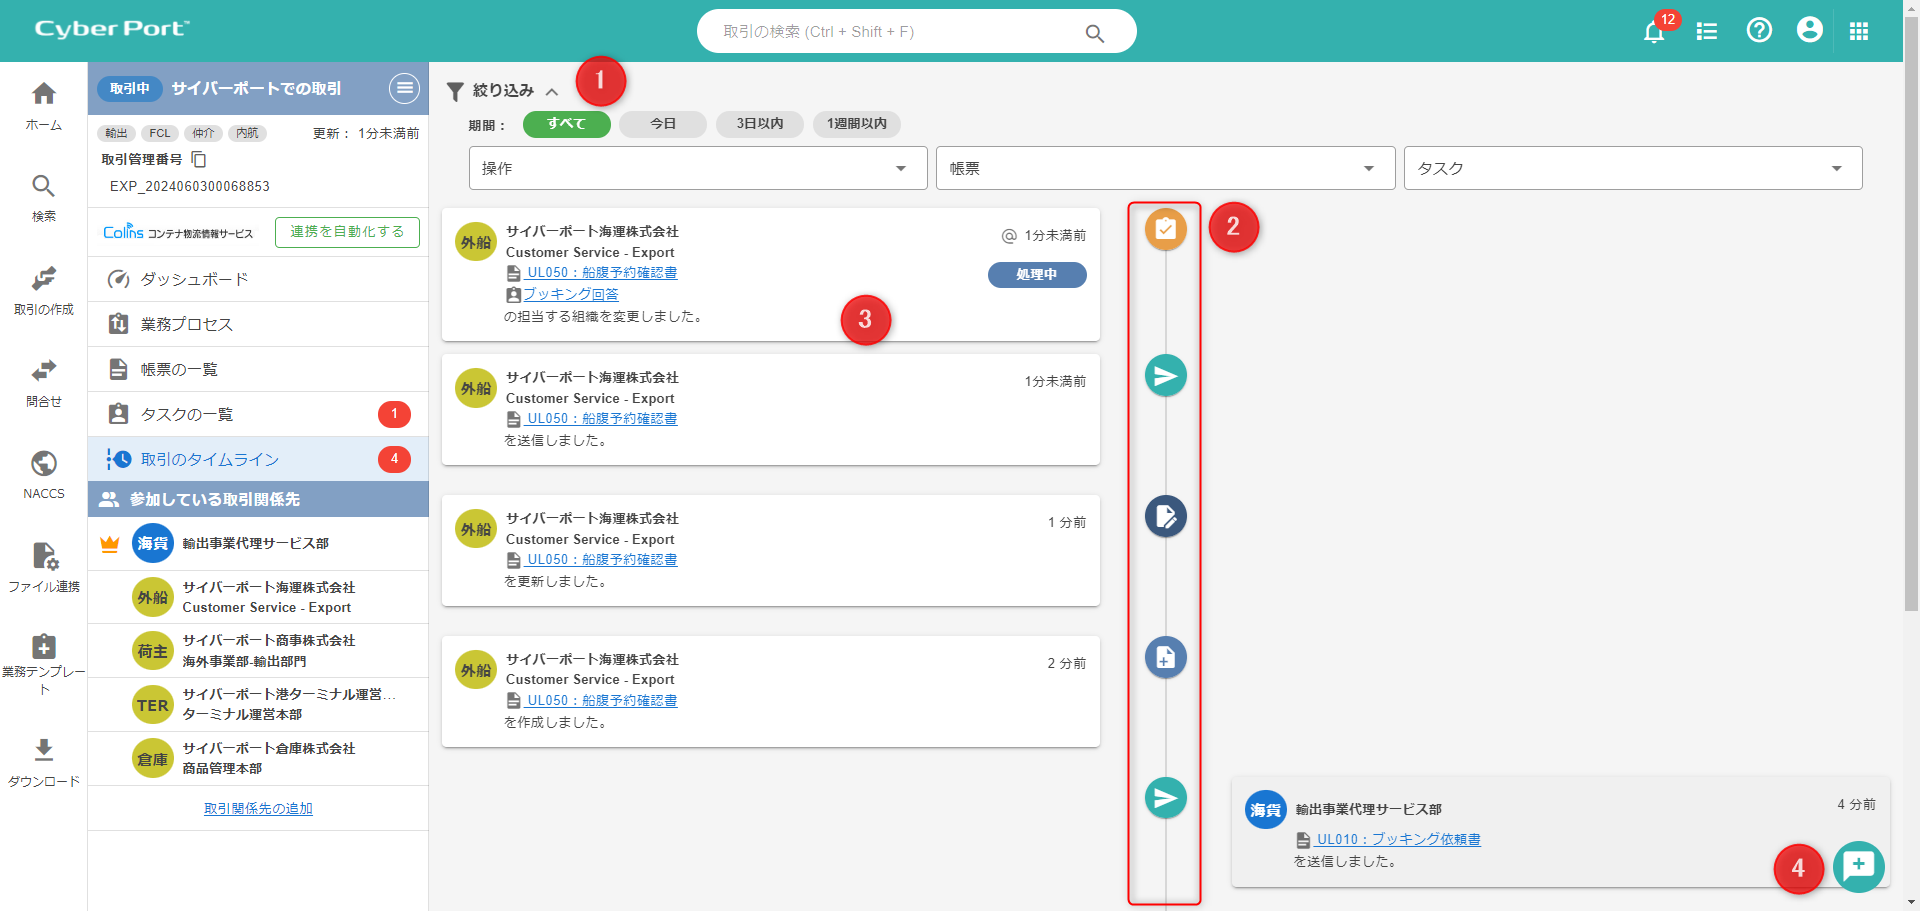This screenshot has width=1920, height=911.
Task: Select the 今日 period filter
Action: 662,124
